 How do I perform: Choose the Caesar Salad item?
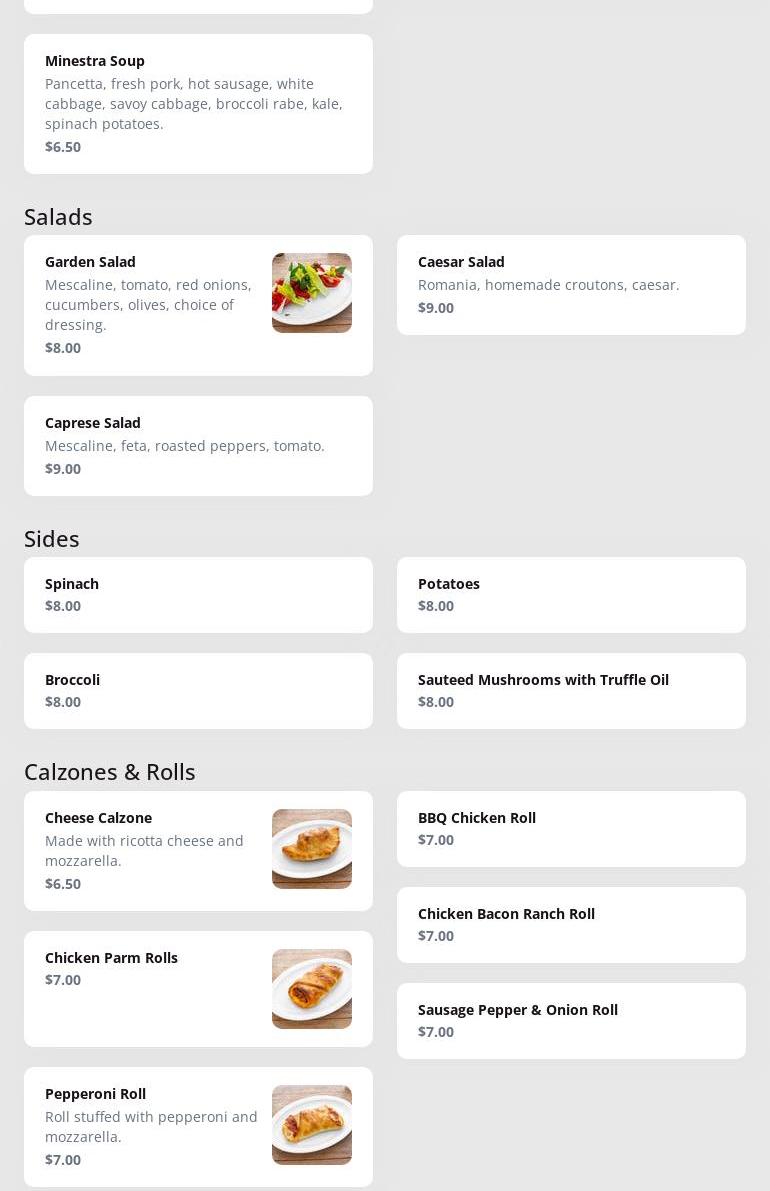[570, 285]
